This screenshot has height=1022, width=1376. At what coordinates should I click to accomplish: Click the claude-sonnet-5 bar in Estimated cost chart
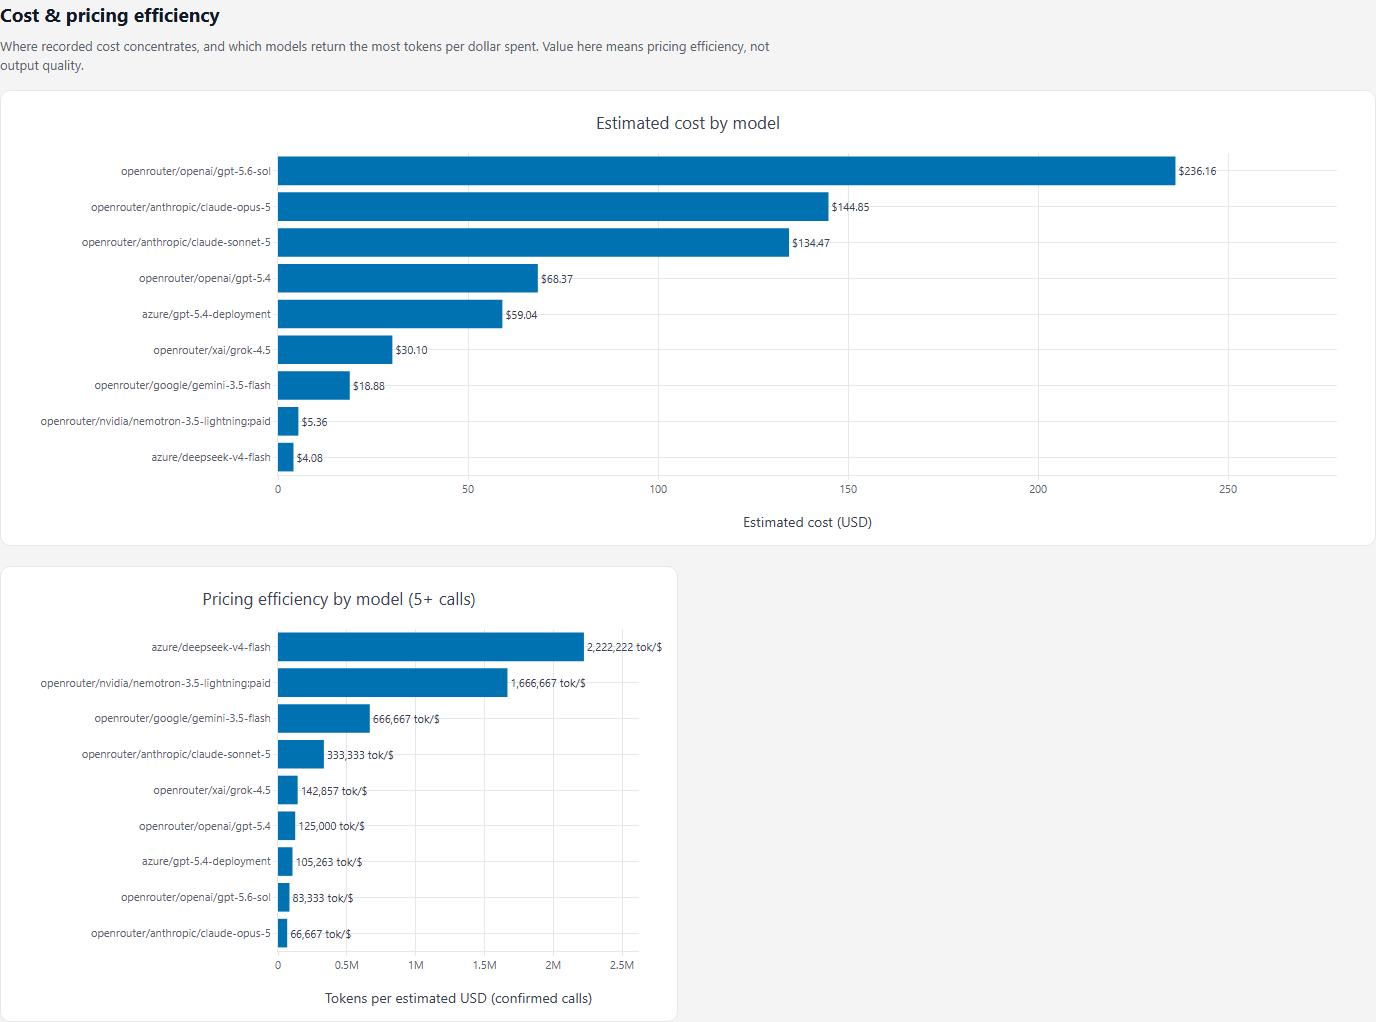533,243
